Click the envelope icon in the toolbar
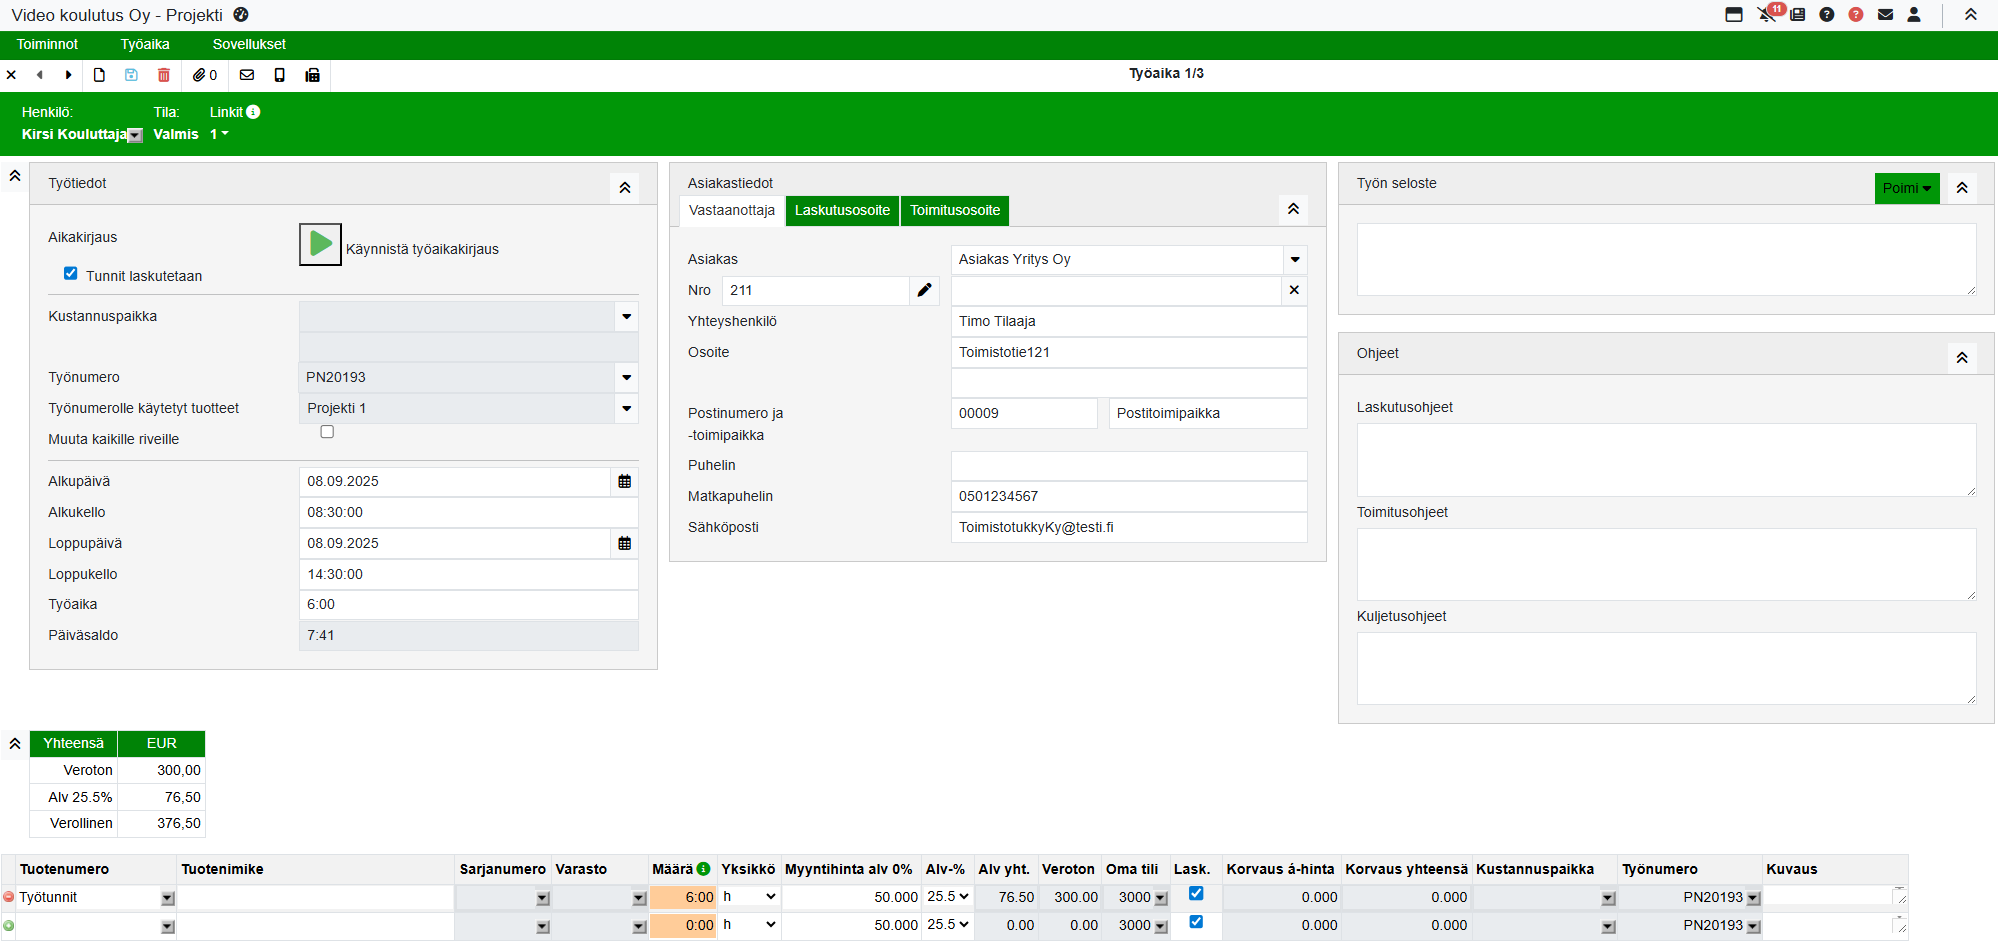 tap(247, 75)
